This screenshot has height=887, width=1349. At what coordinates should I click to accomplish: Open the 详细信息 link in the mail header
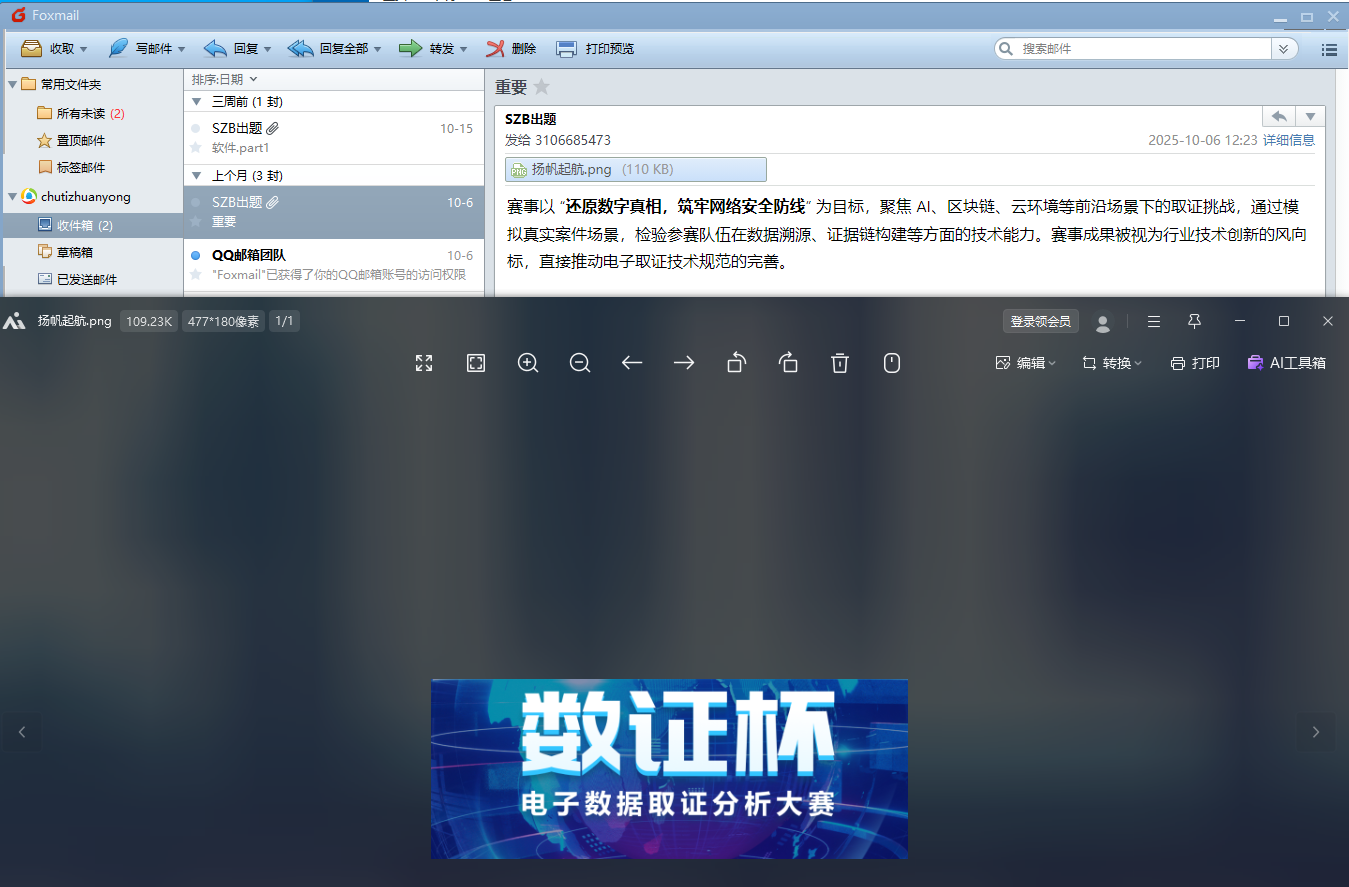coord(1289,140)
